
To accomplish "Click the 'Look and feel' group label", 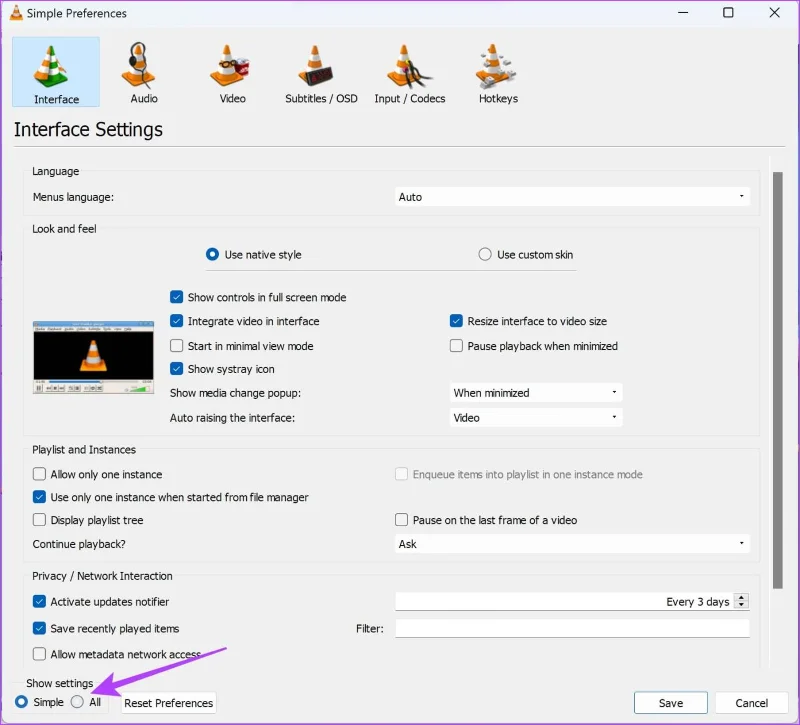I will click(64, 229).
